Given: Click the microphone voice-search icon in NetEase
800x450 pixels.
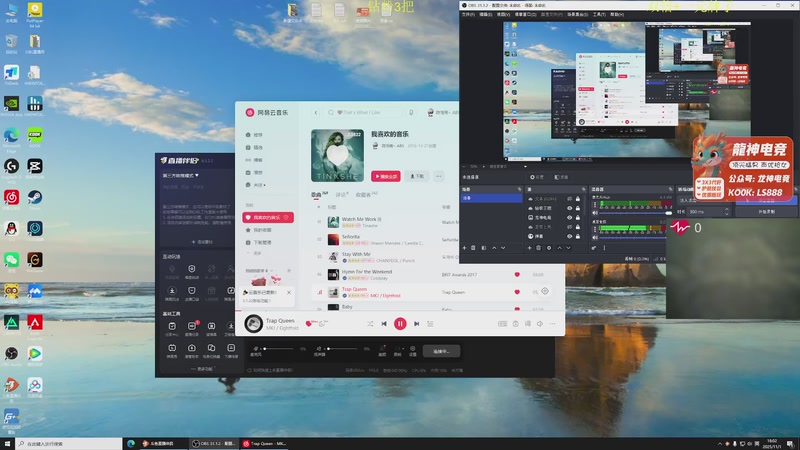Looking at the screenshot, I should point(411,112).
